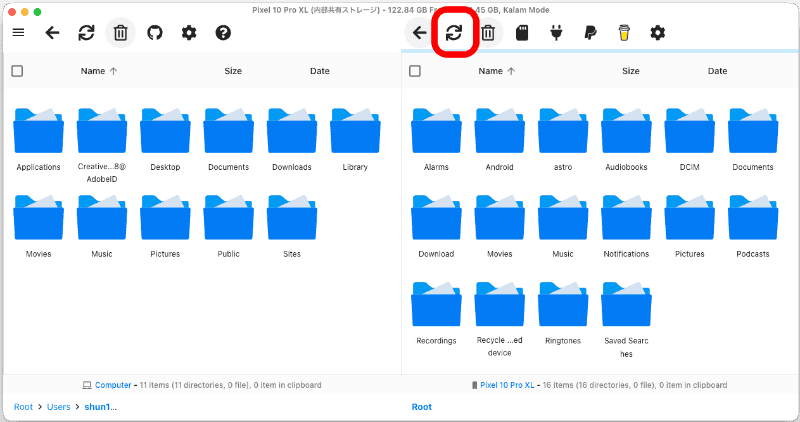Open the help question mark icon
This screenshot has width=800, height=422.
[x=223, y=33]
